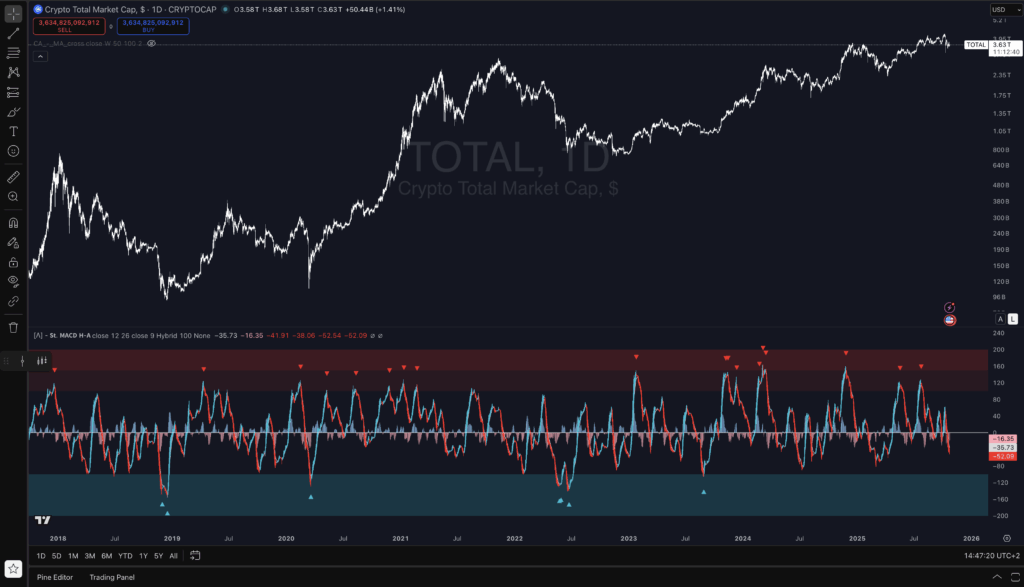Select the crosshair cursor tool

coord(13,13)
